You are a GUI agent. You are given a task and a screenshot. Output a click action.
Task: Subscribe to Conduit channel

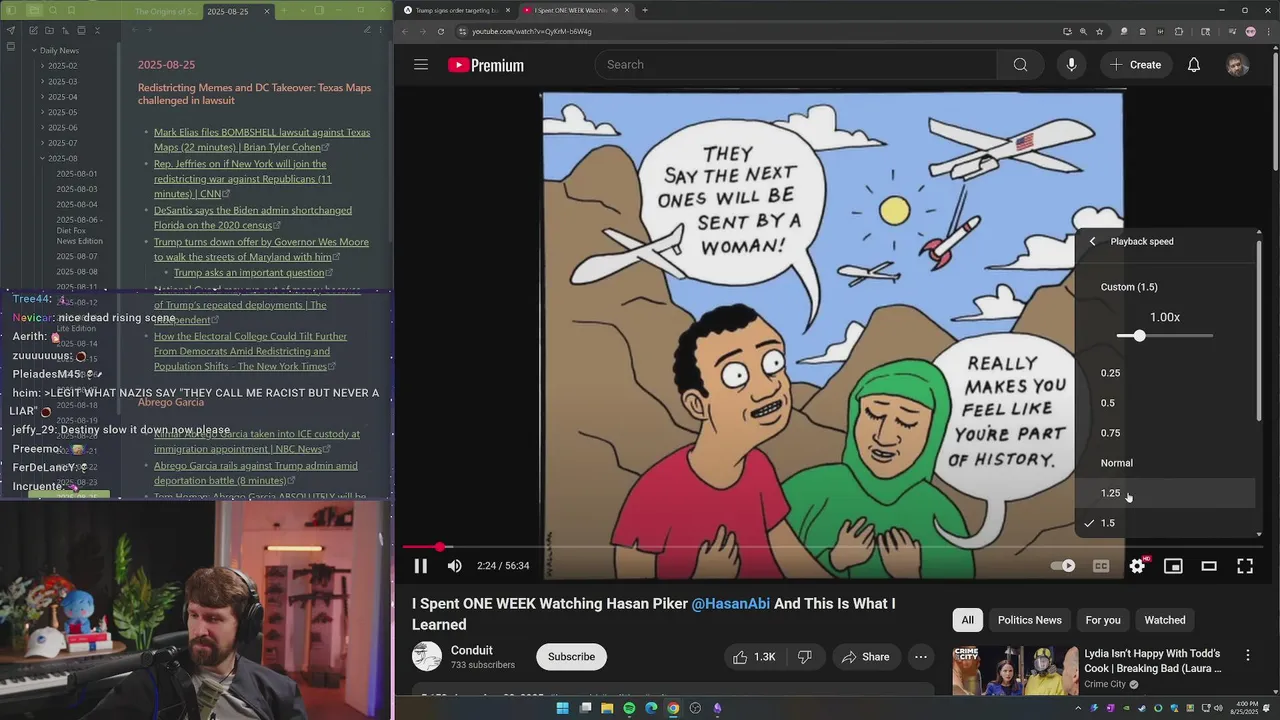tap(571, 657)
